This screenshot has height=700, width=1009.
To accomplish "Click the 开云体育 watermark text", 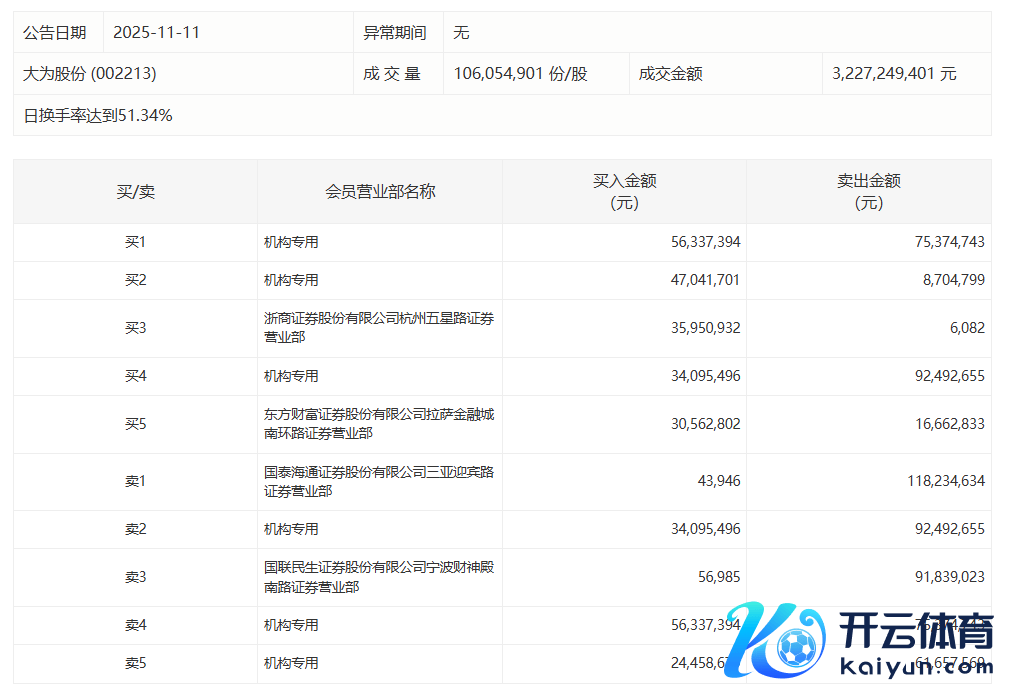I will click(x=914, y=632).
